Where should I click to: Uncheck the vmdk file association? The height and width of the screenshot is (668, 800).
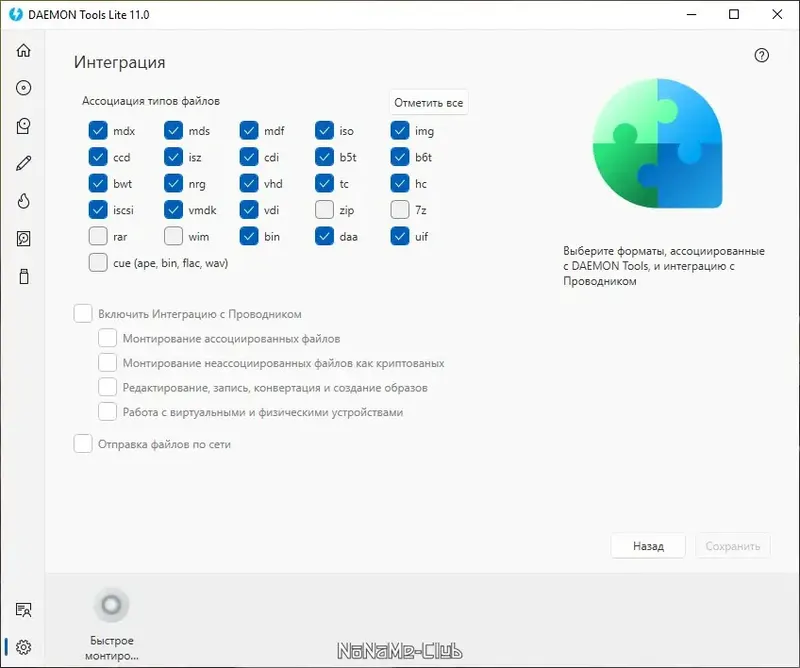(173, 210)
